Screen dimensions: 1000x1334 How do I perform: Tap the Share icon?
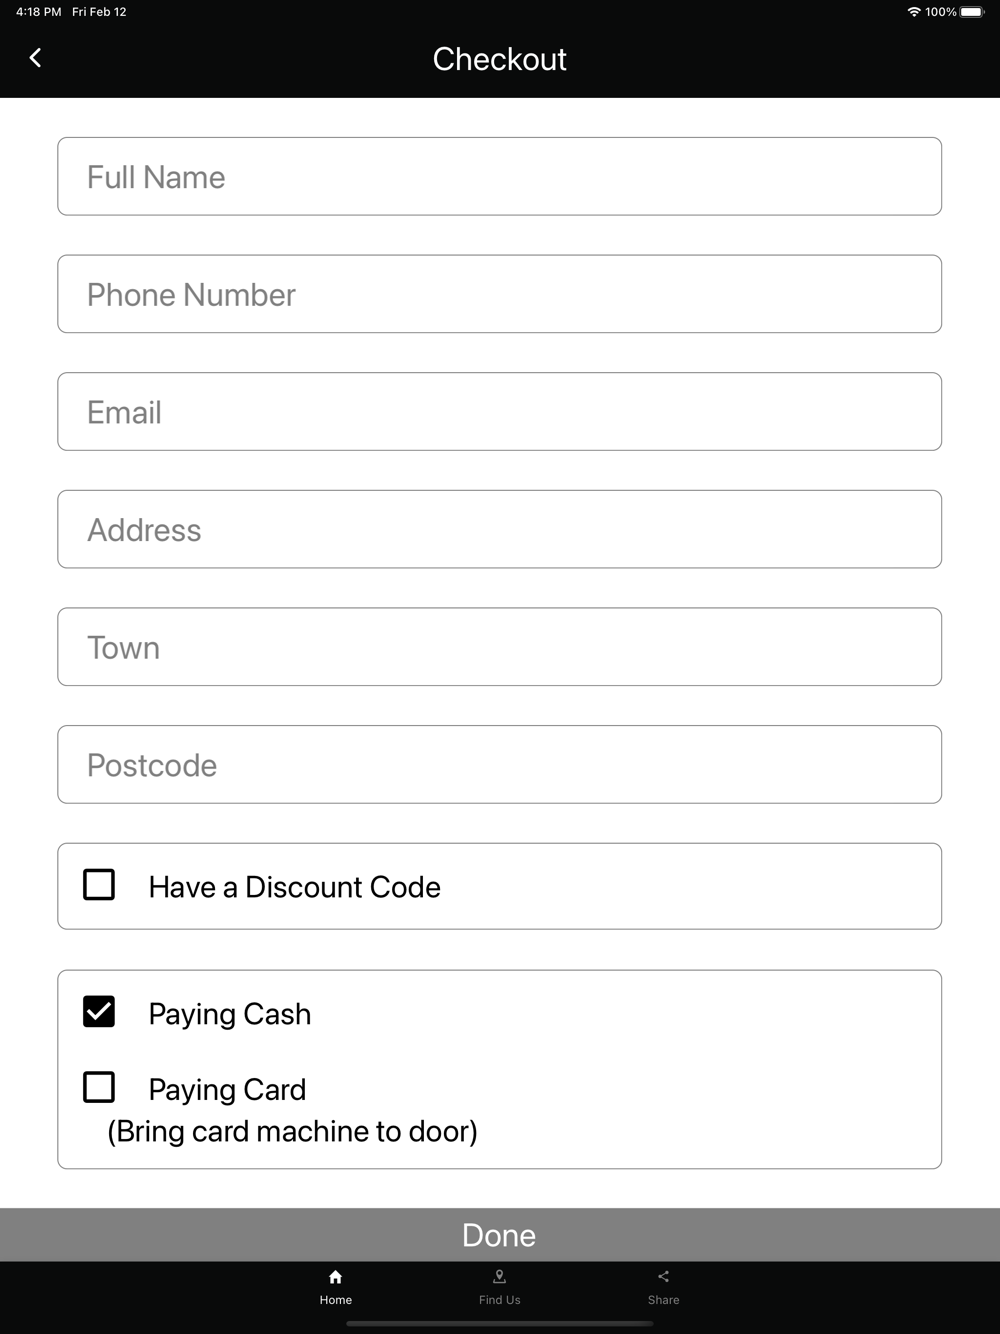point(663,1277)
